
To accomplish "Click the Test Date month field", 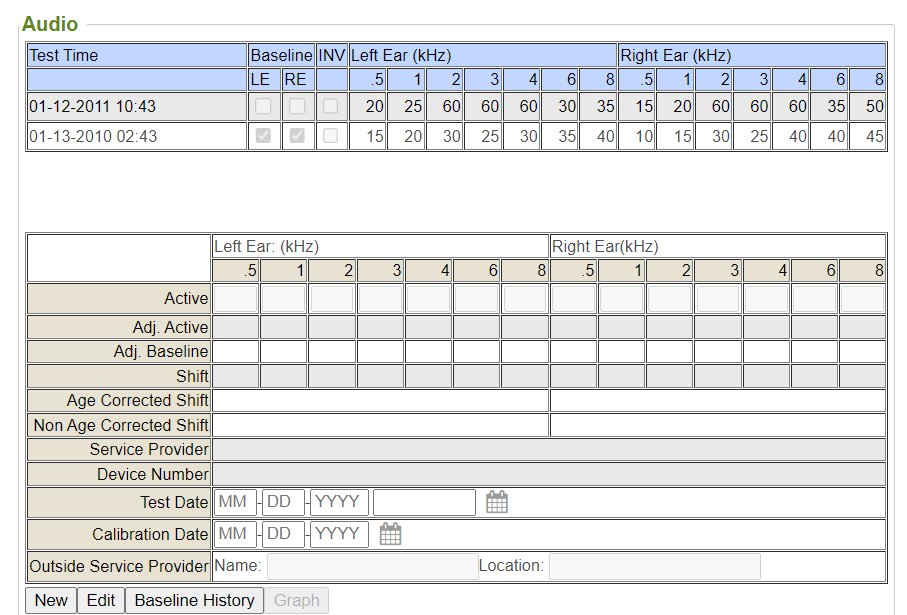I will click(235, 502).
